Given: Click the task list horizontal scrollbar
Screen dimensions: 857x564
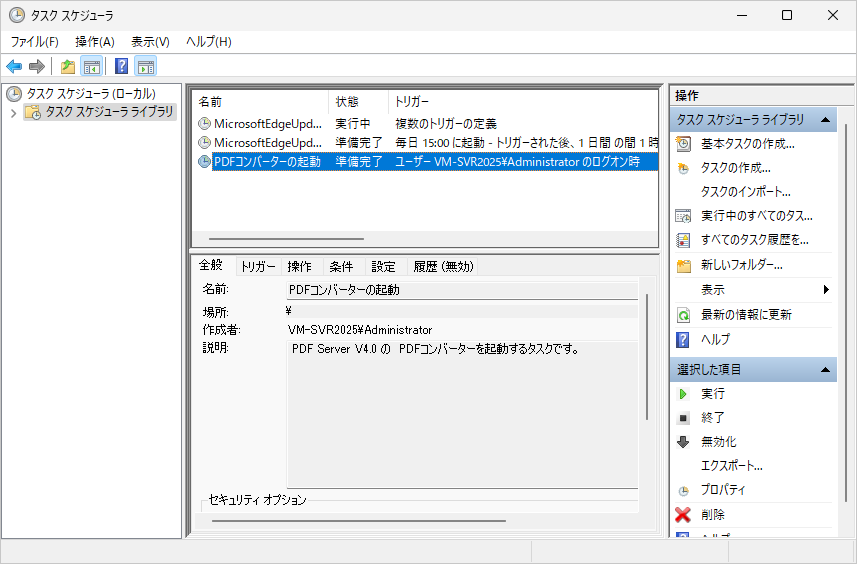Looking at the screenshot, I should tap(286, 239).
